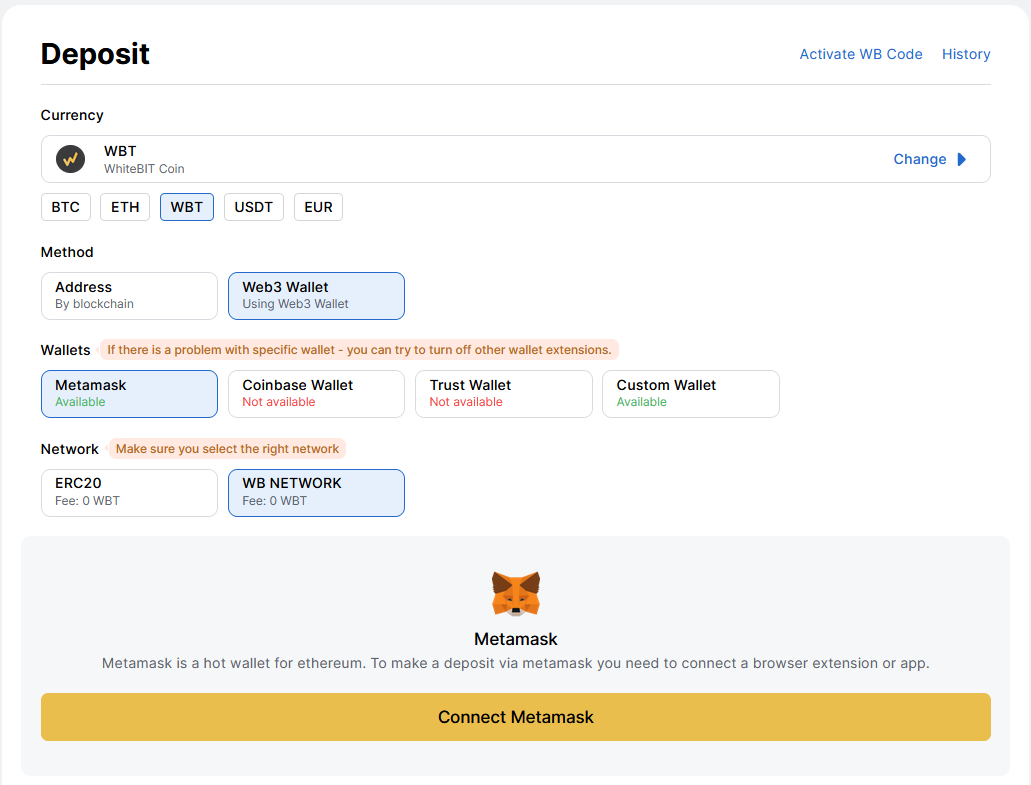Click the Metamask fox logo
Viewport: 1031px width, 785px height.
pos(516,593)
